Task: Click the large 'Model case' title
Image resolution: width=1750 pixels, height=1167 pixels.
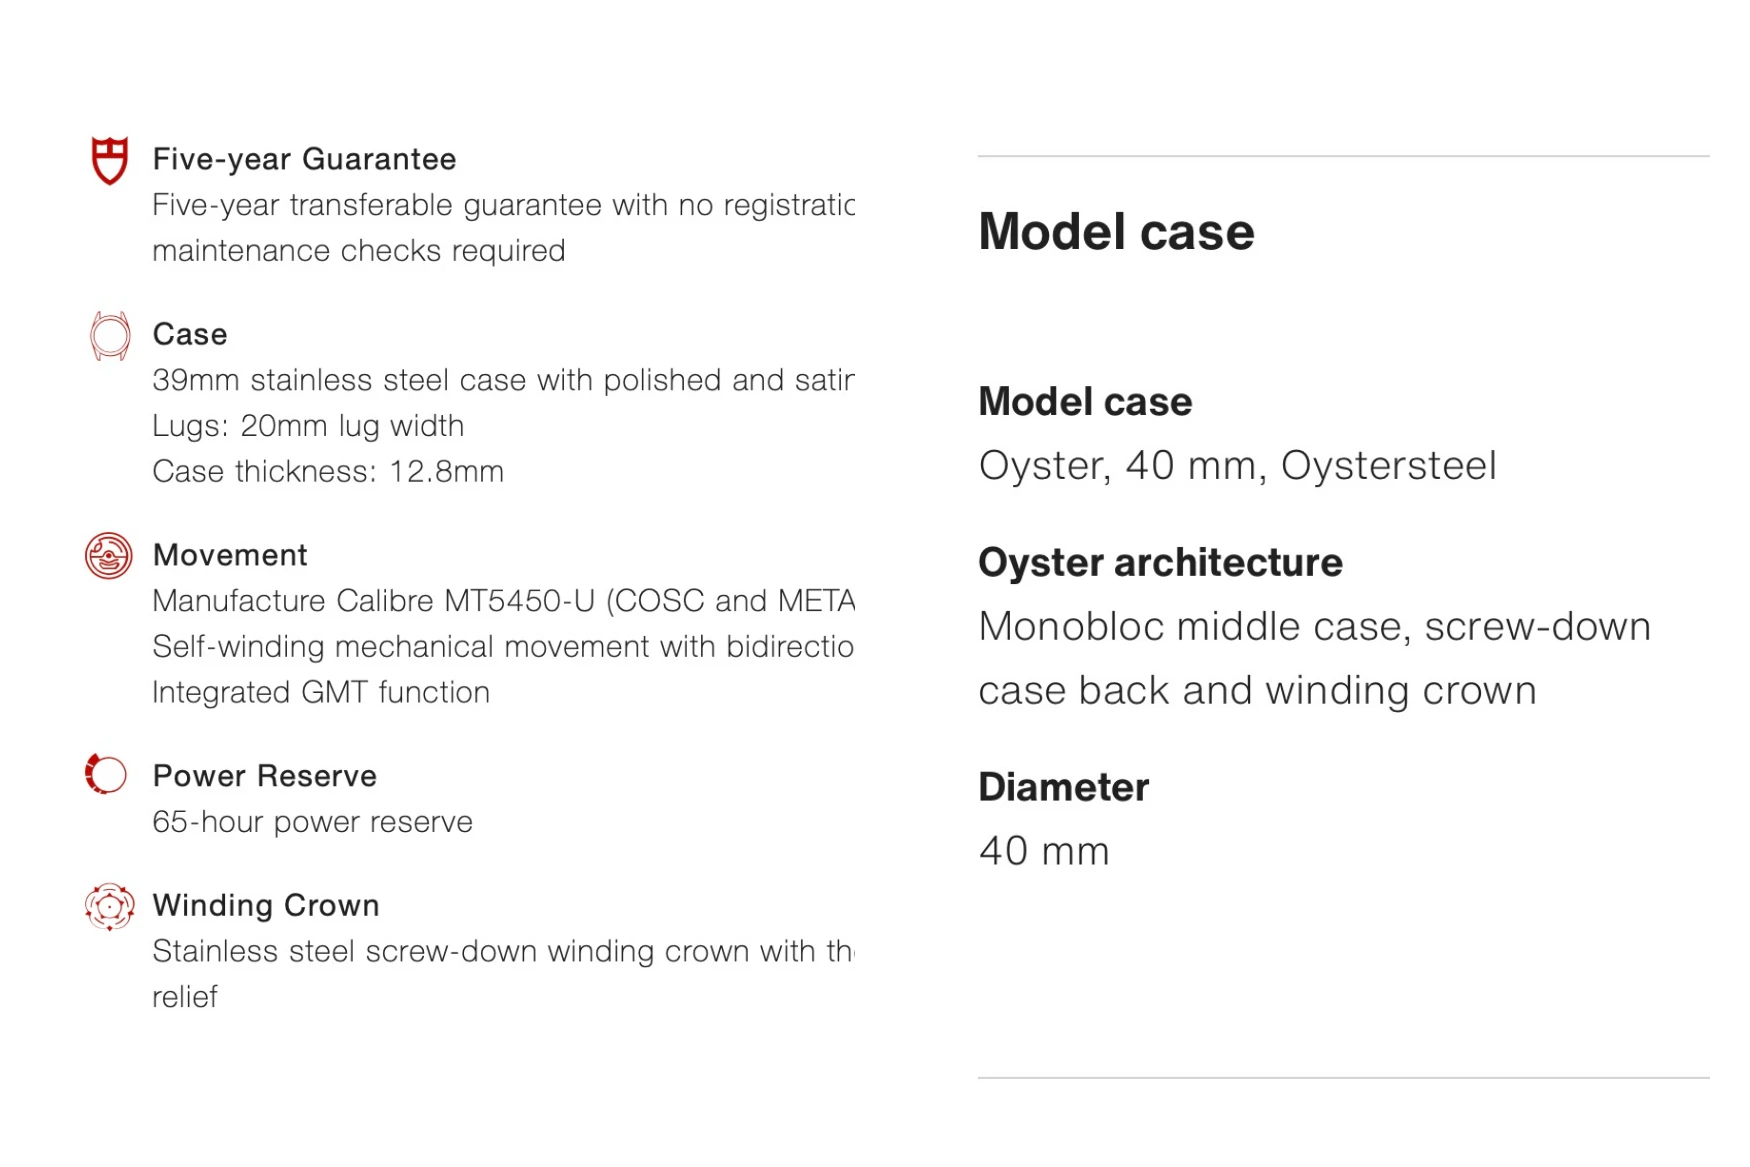Action: pyautogui.click(x=1116, y=232)
